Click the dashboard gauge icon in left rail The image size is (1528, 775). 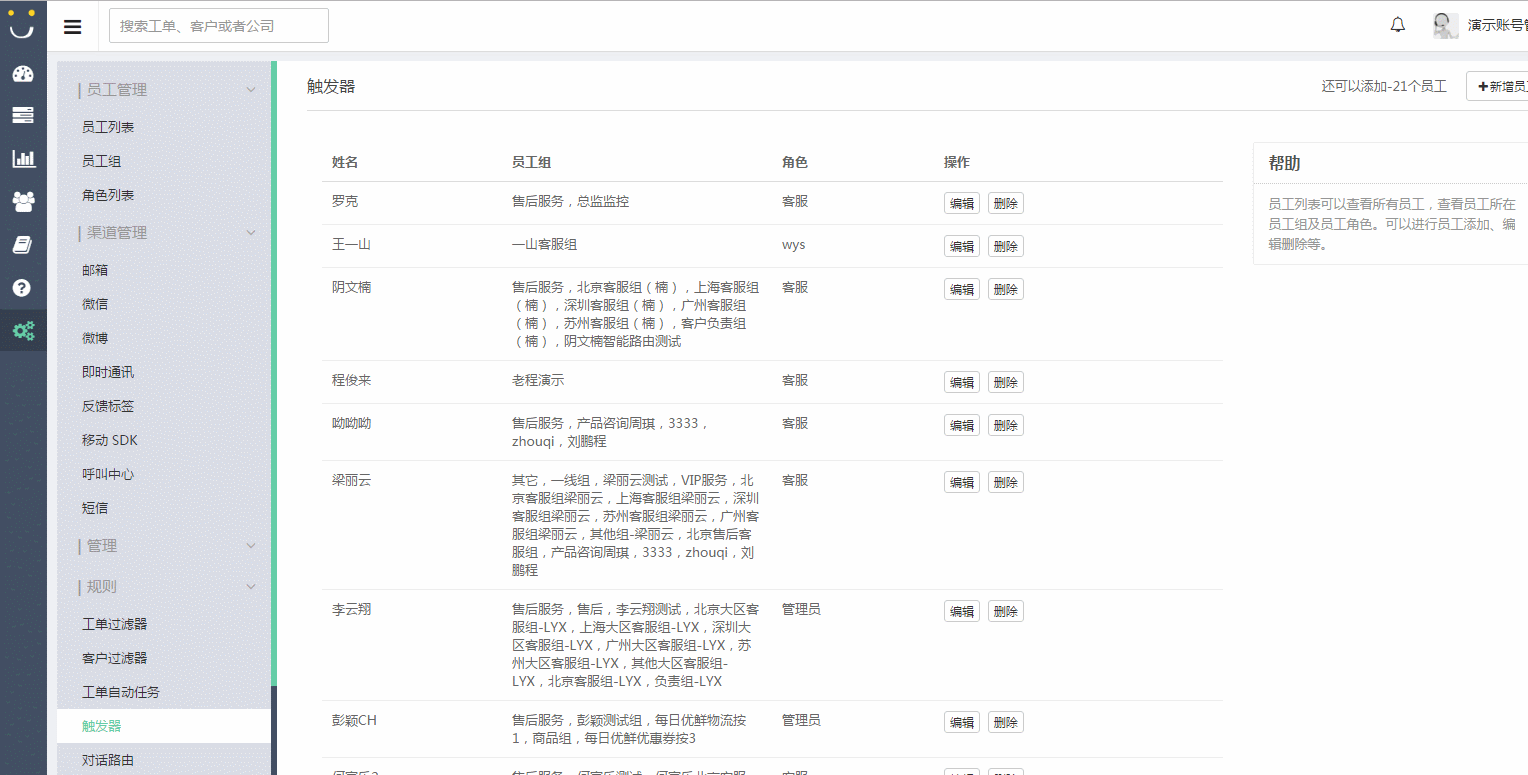tap(23, 74)
